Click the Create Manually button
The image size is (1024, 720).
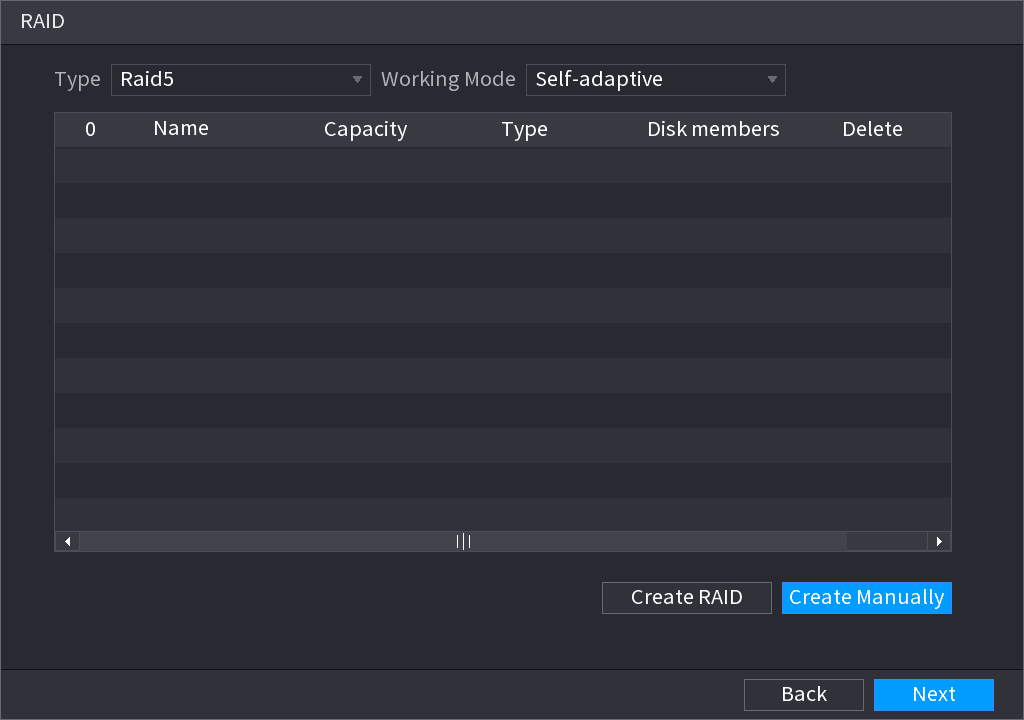click(867, 597)
